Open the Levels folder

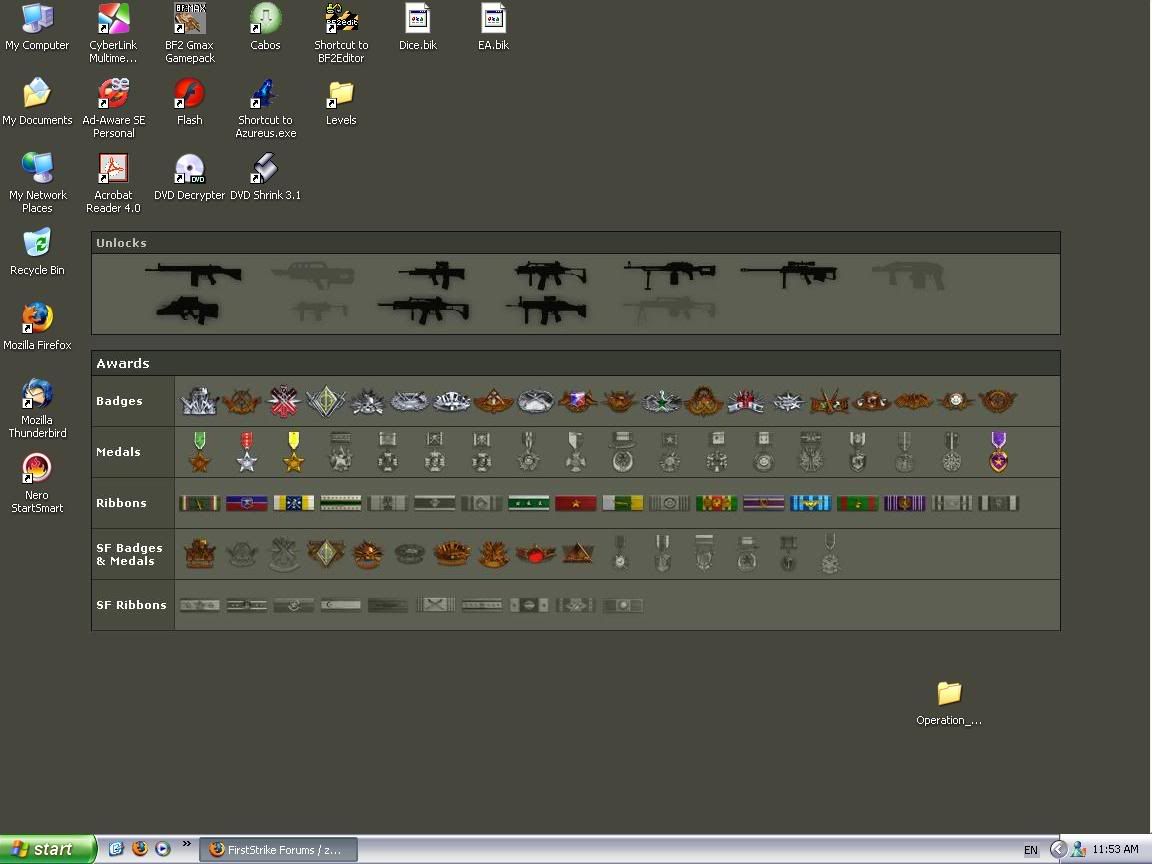(x=341, y=102)
